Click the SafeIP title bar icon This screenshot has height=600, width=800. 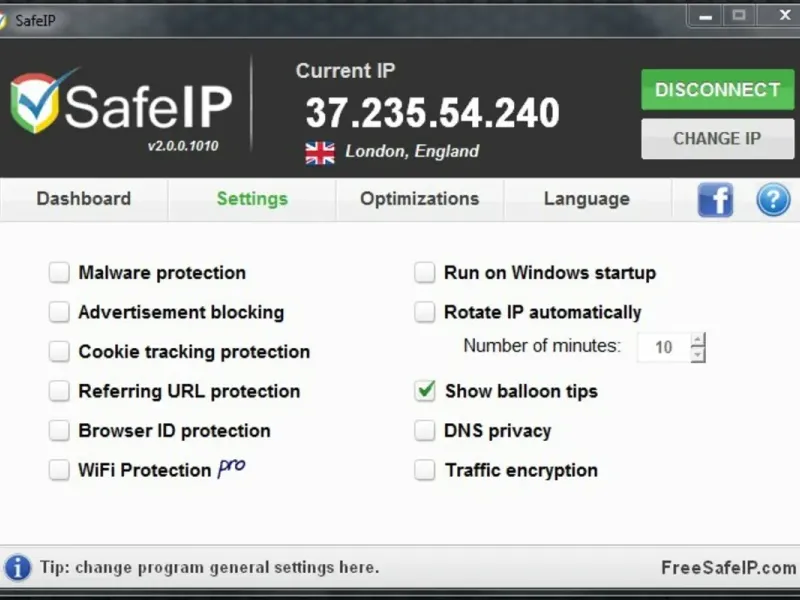5,20
